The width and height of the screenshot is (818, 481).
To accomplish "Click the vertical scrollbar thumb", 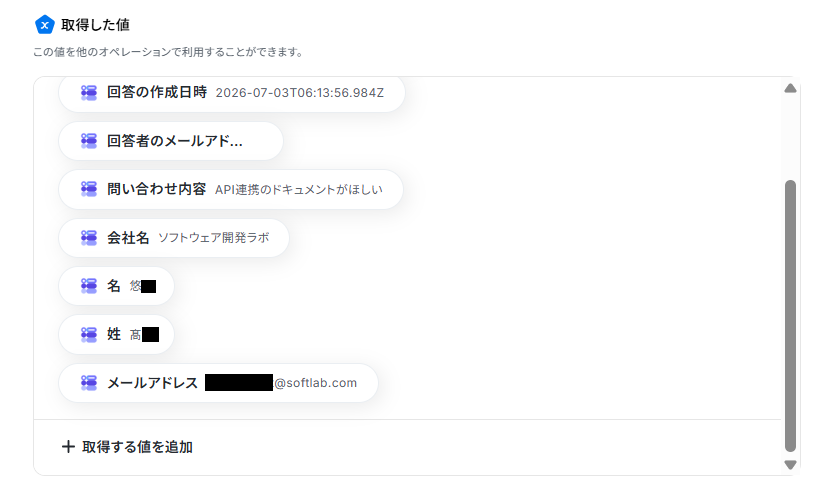I will point(790,316).
